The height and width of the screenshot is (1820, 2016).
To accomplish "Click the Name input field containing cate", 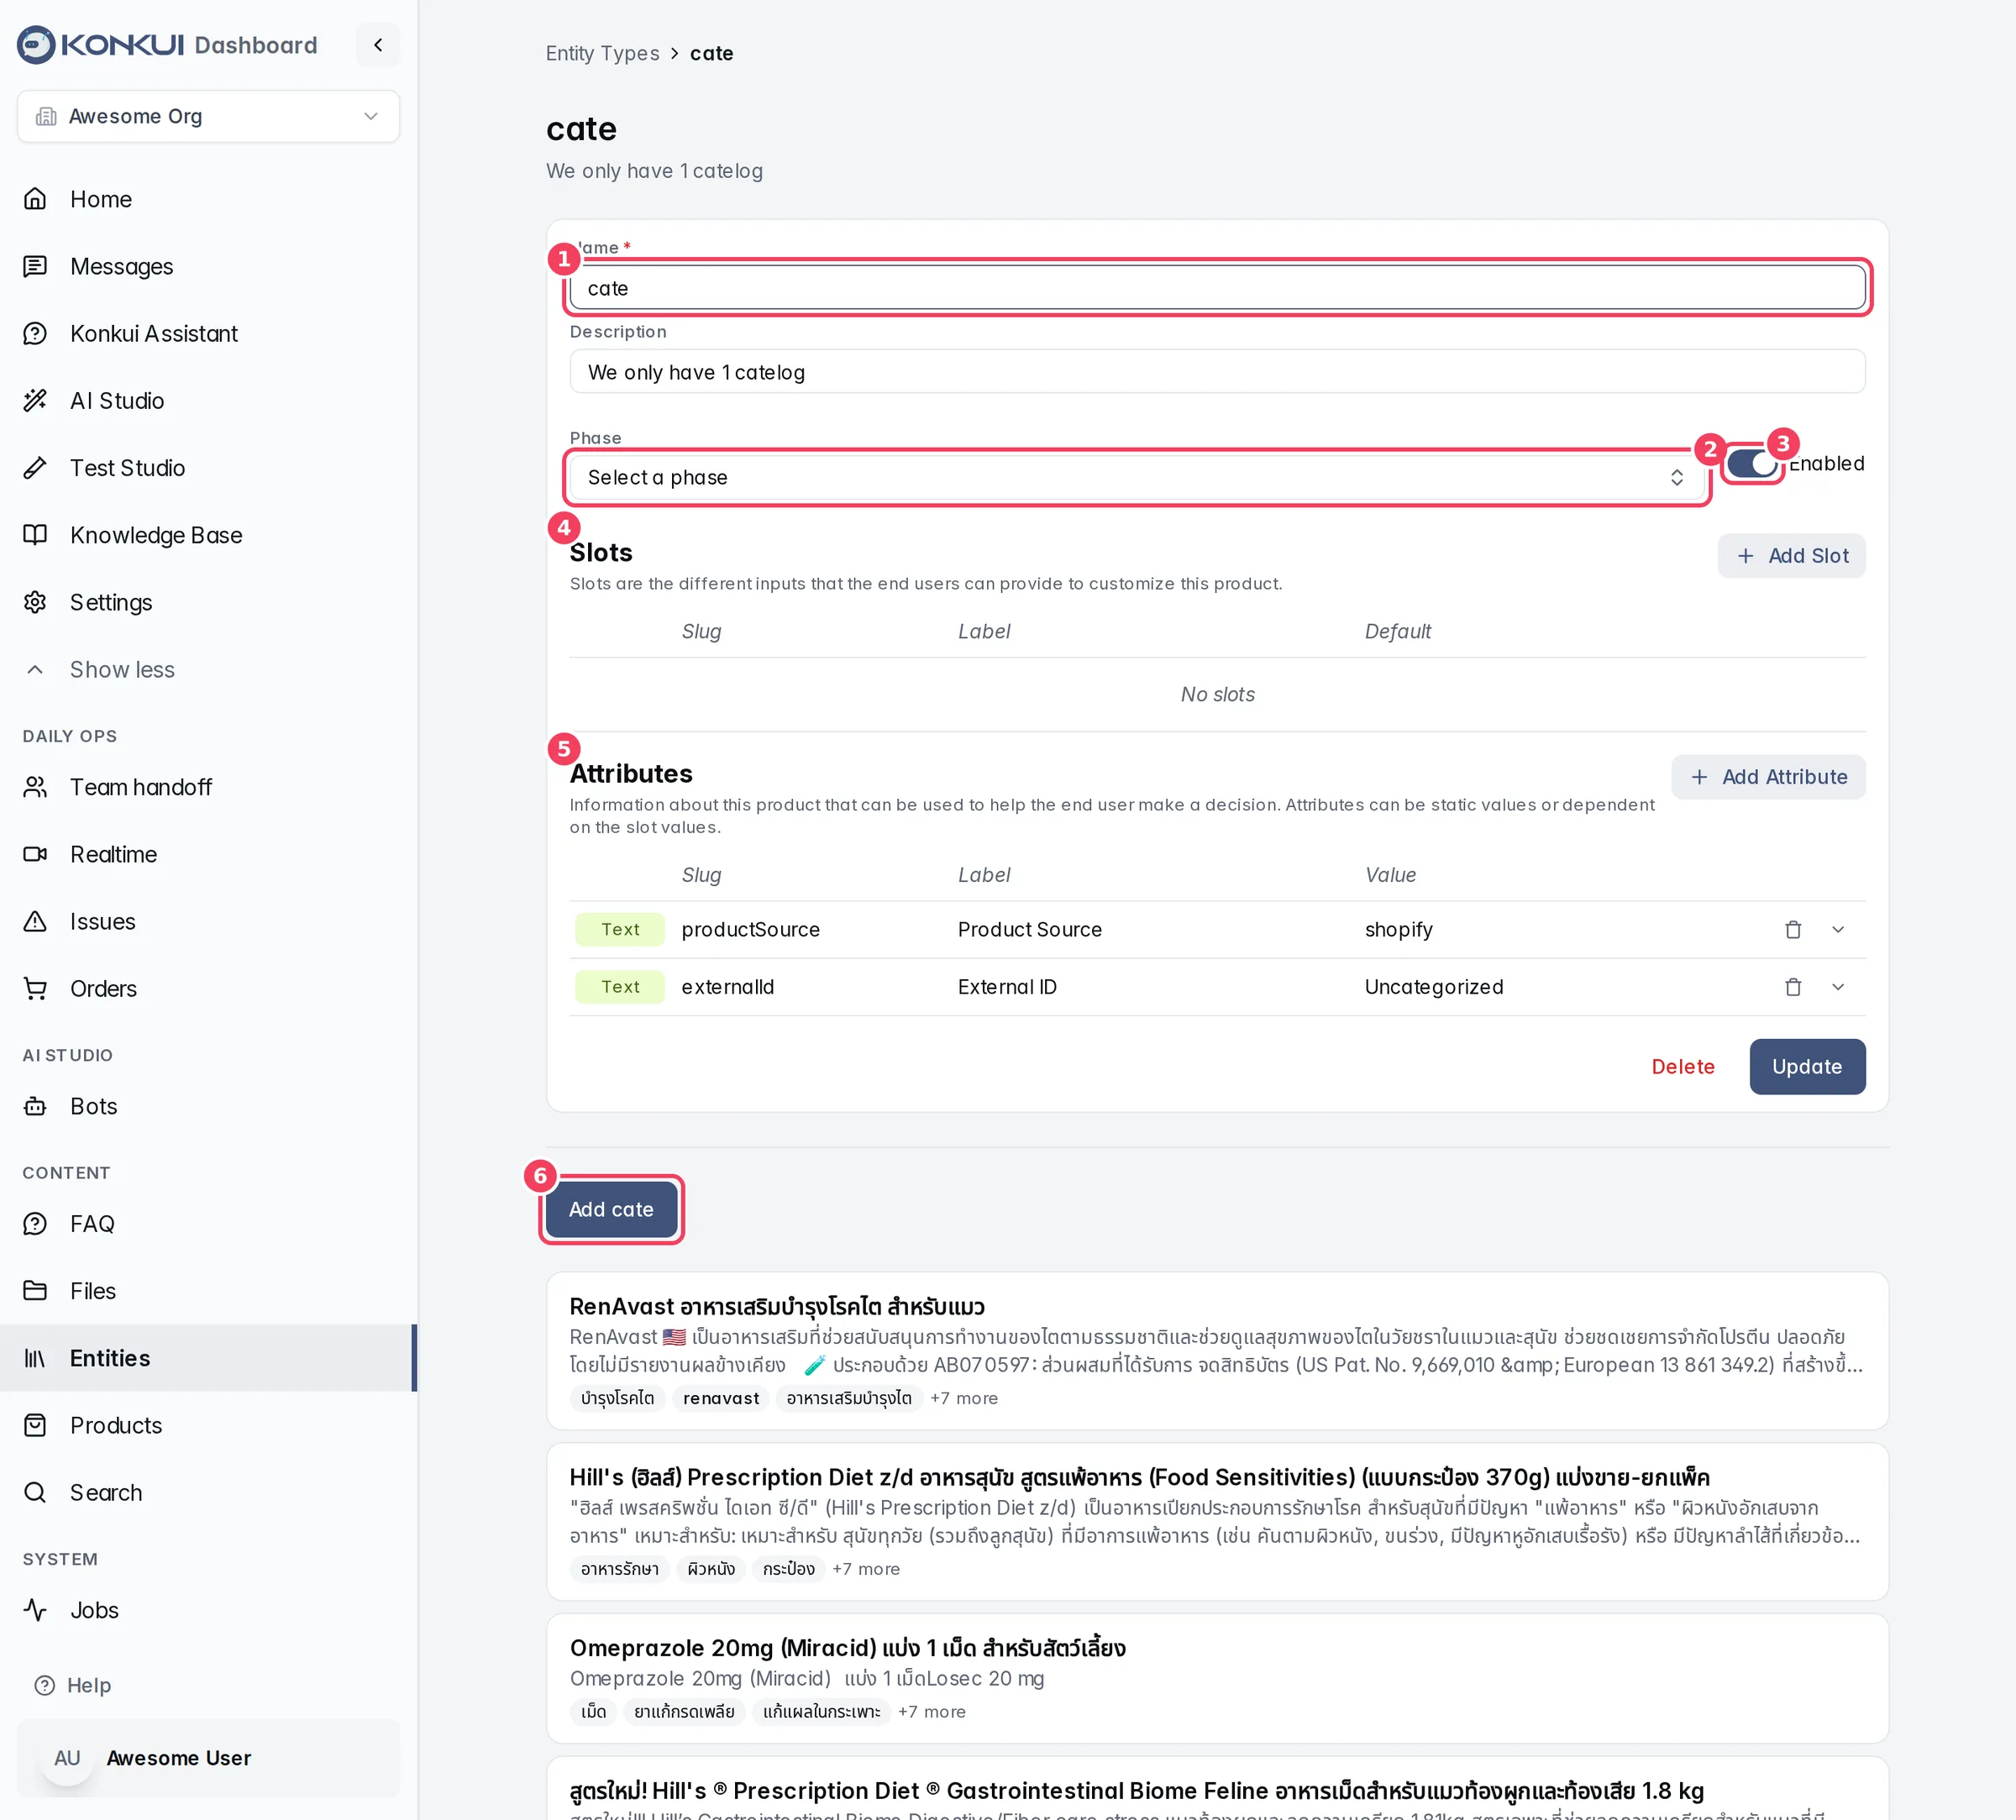I will click(x=1217, y=288).
